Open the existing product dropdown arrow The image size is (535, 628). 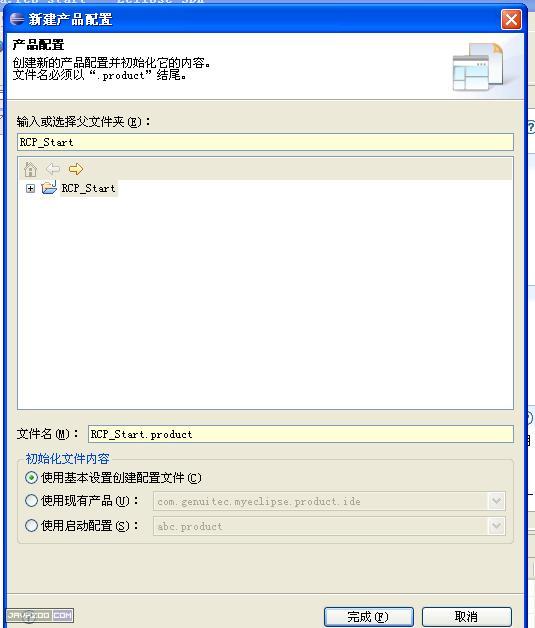(x=496, y=501)
